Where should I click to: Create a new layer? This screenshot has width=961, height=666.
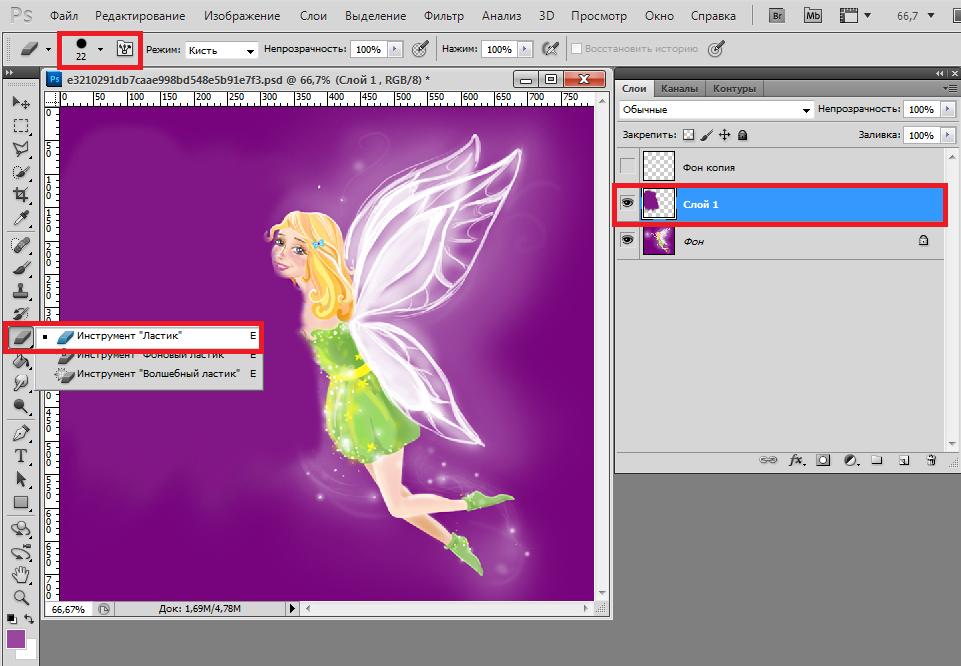(904, 460)
